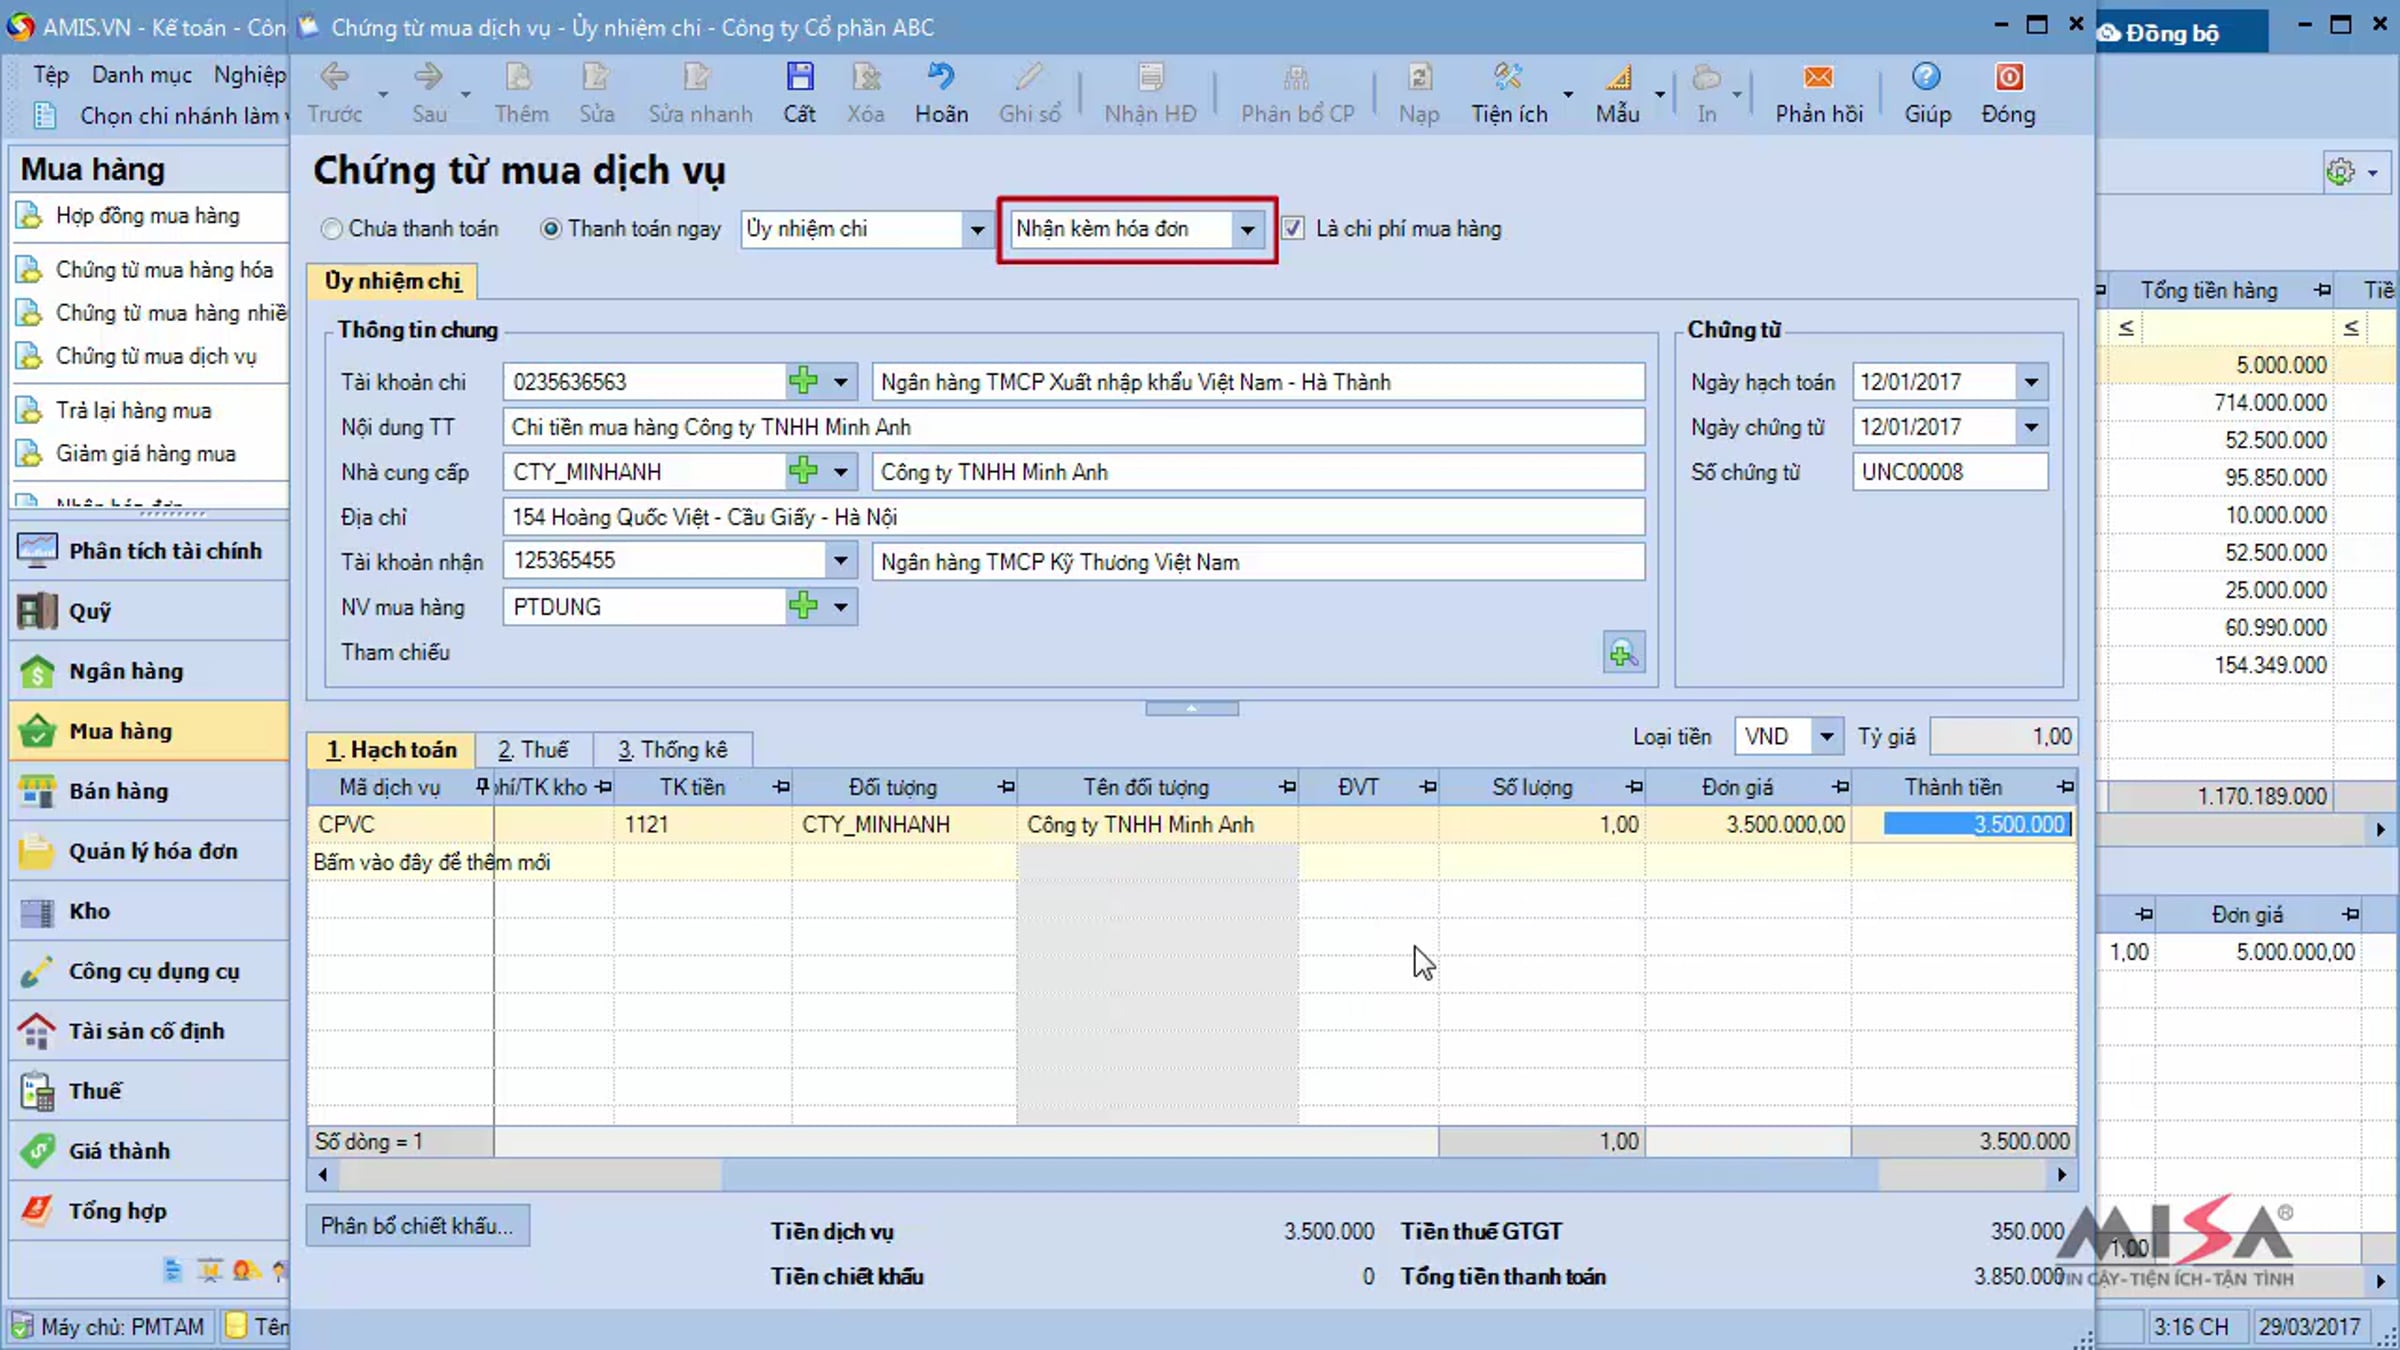
Task: Open Ngày chứng từ date picker
Action: pyautogui.click(x=2031, y=427)
